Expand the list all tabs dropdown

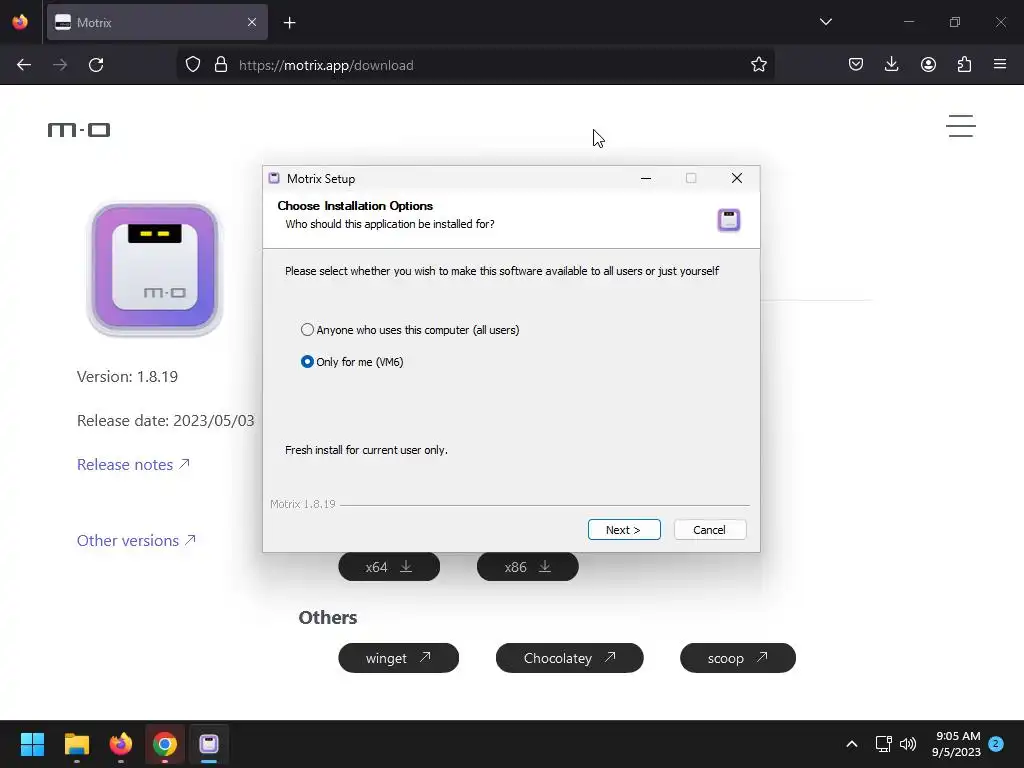pyautogui.click(x=825, y=22)
